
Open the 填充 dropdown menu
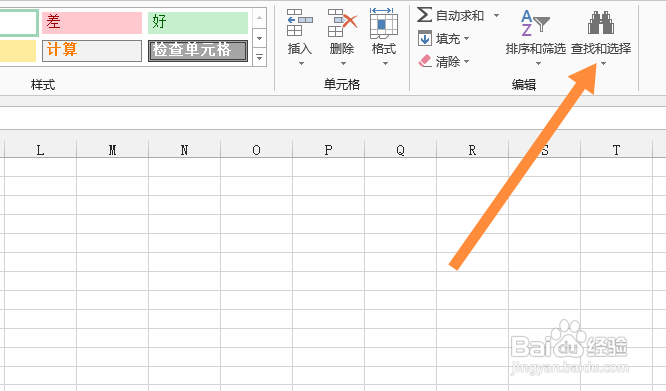click(x=466, y=39)
